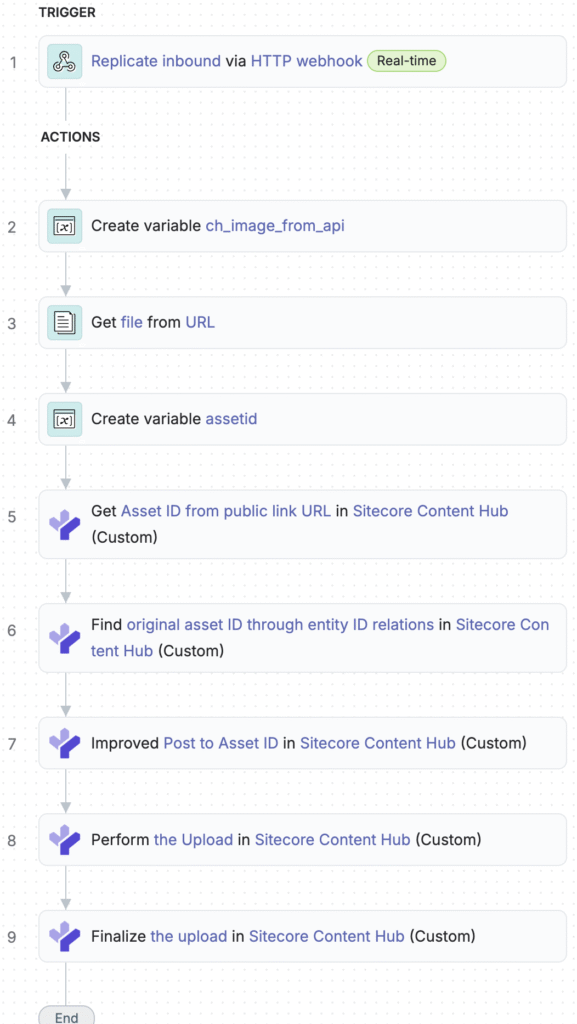Click the variable icon for ch_image_from_api step

pos(65,226)
